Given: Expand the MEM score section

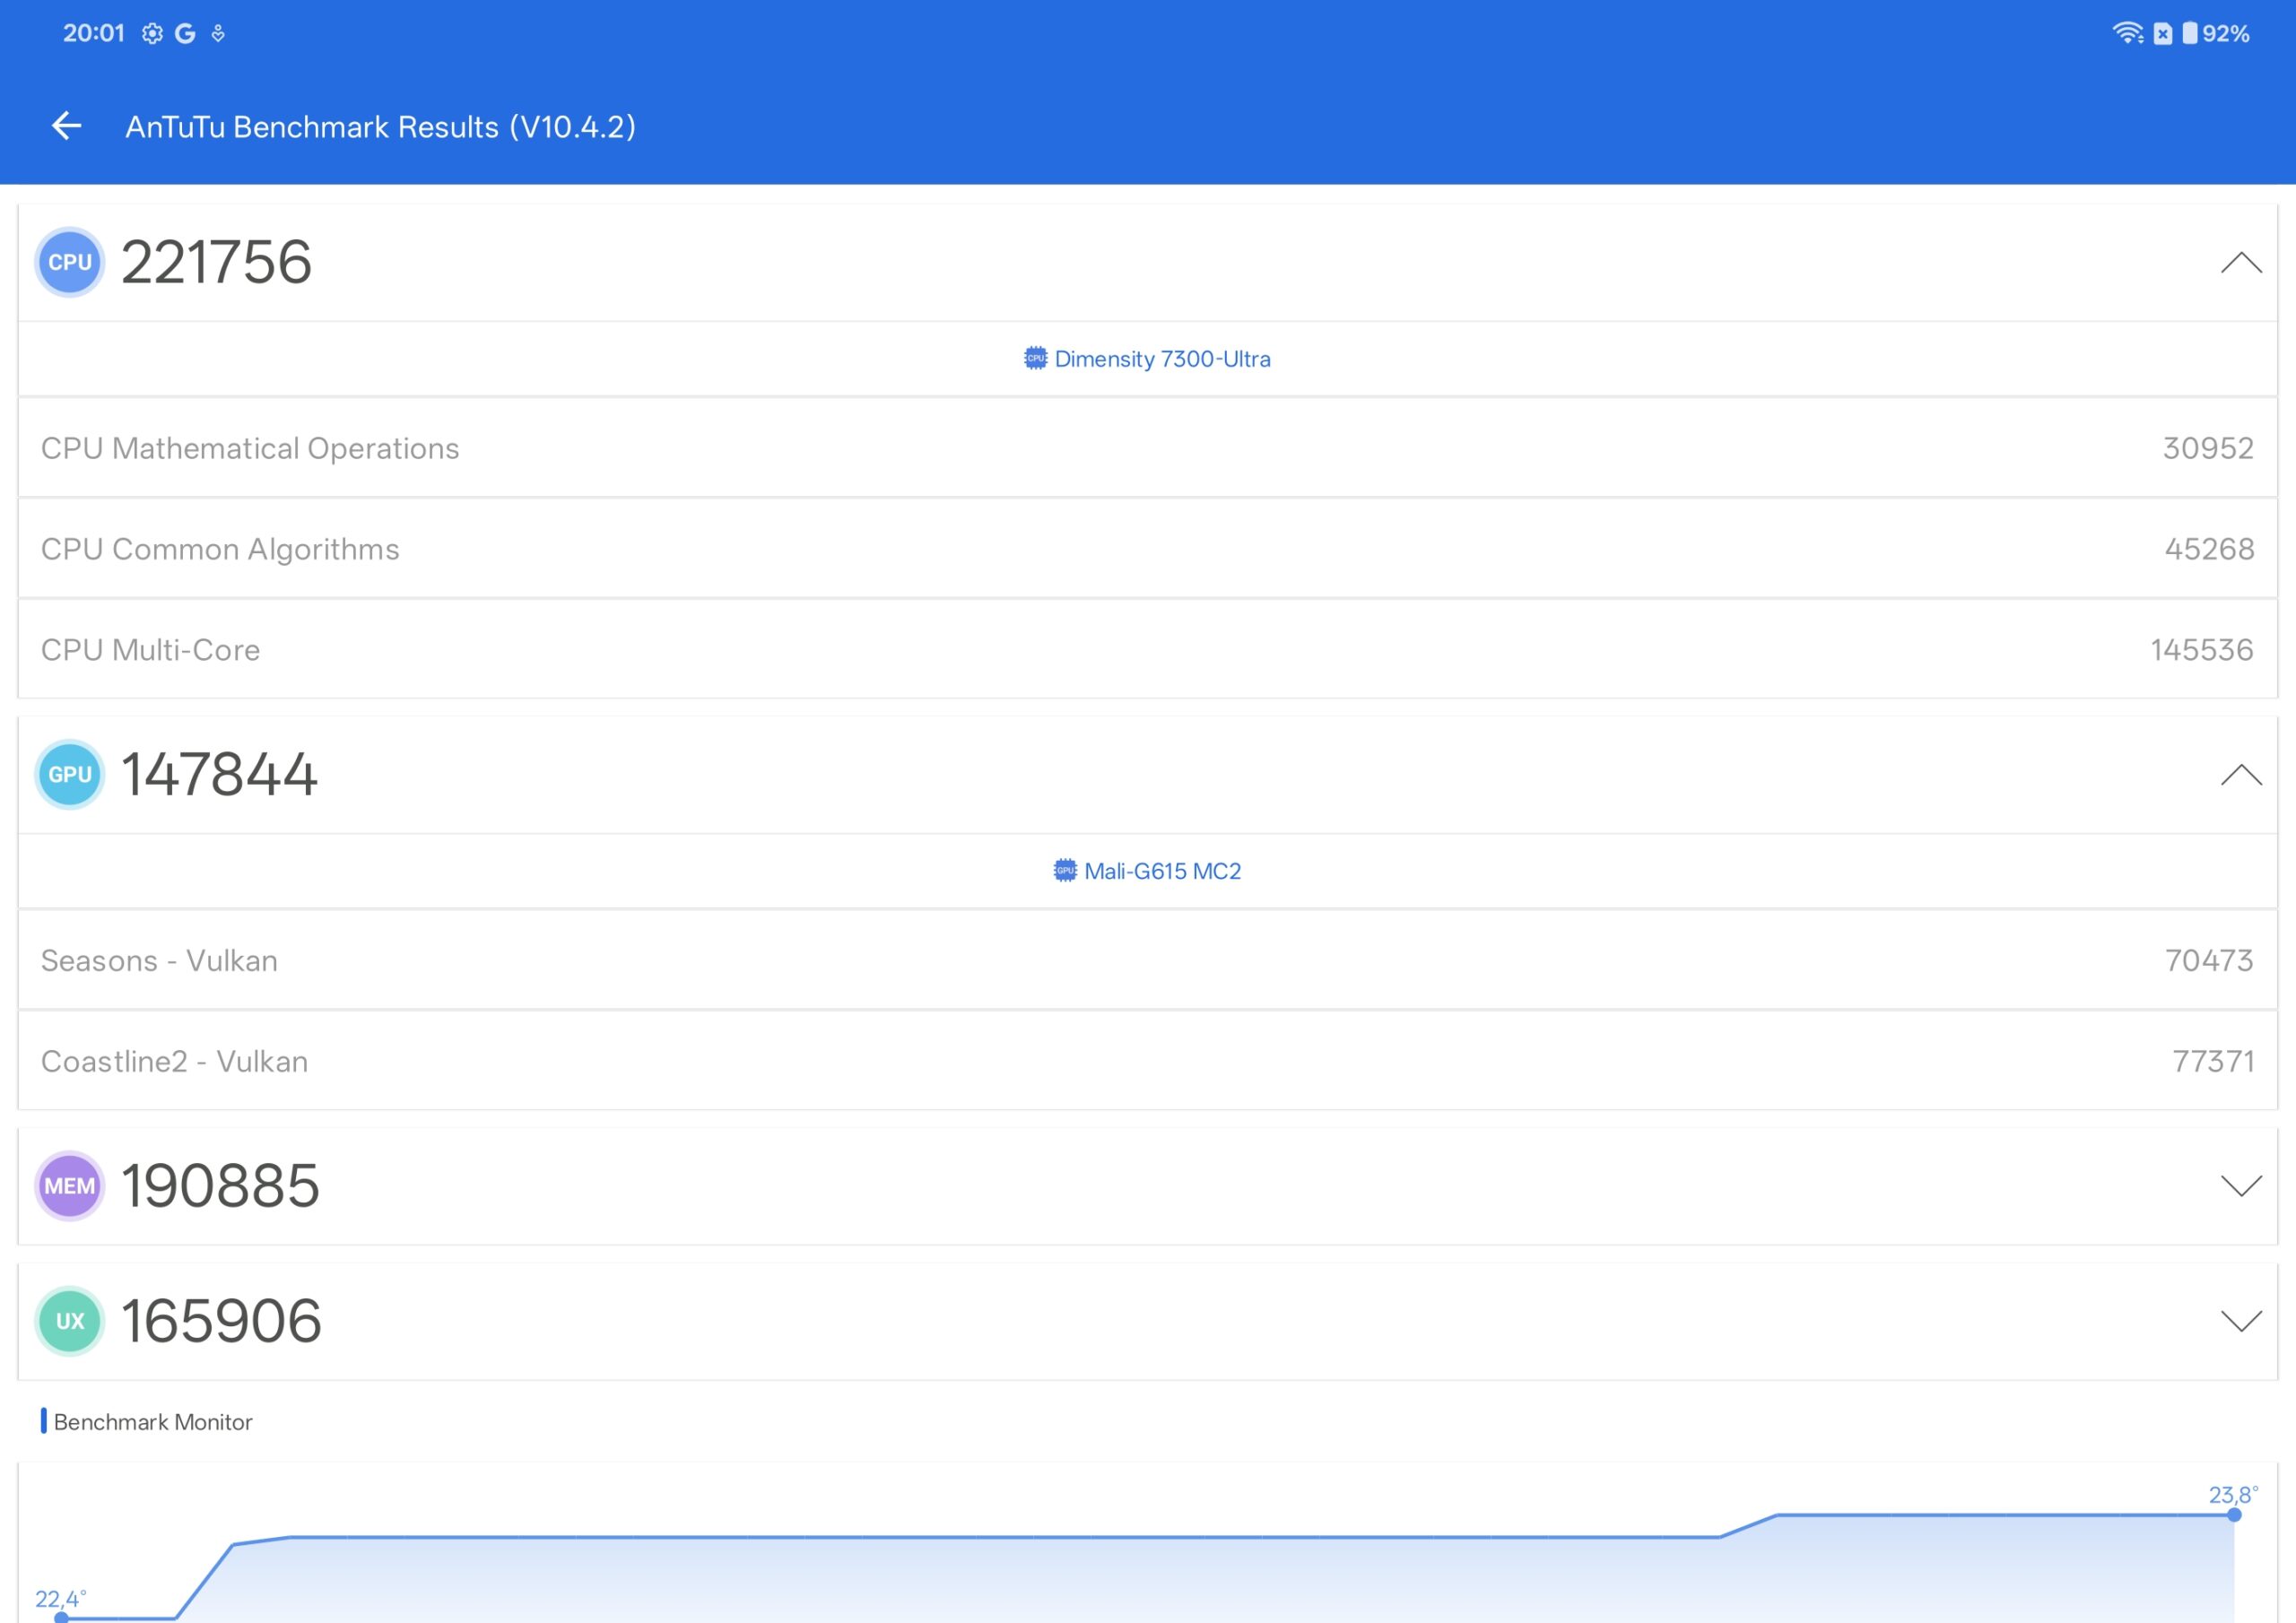Looking at the screenshot, I should (2240, 1186).
